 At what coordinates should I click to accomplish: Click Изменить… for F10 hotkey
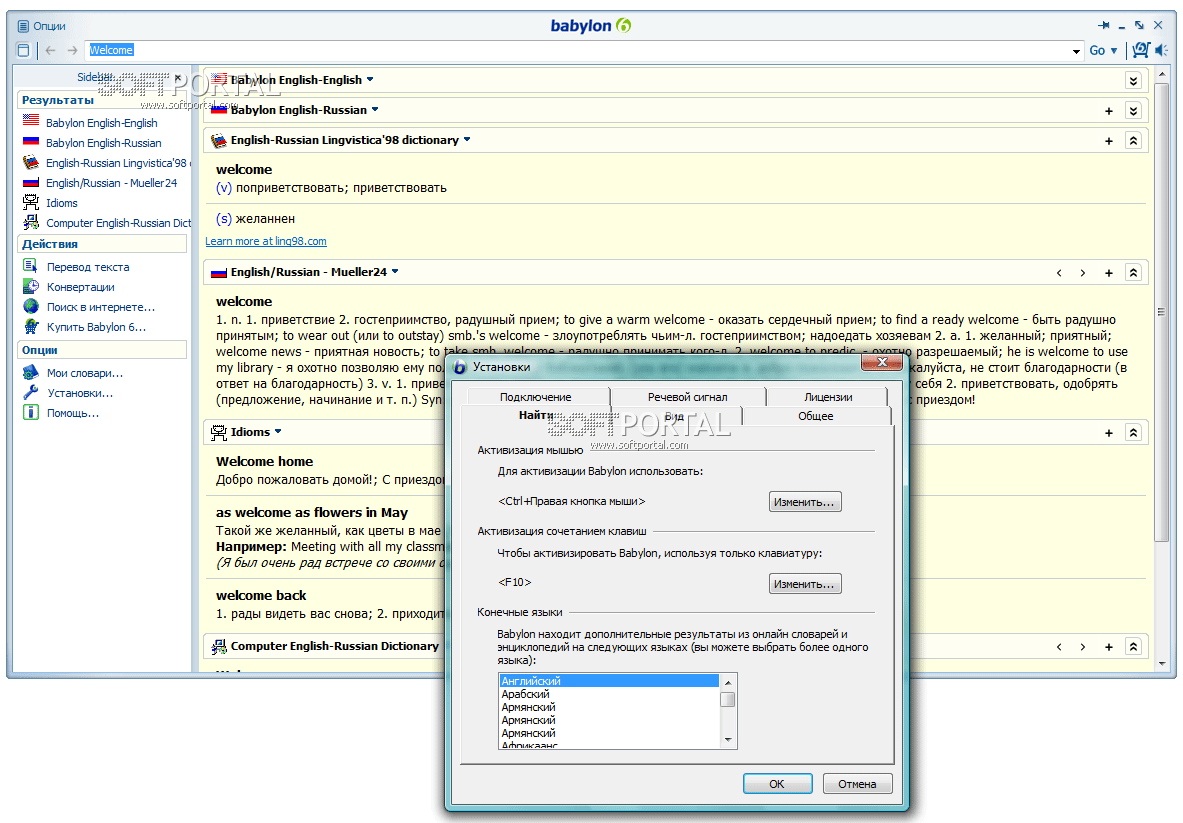[x=805, y=584]
